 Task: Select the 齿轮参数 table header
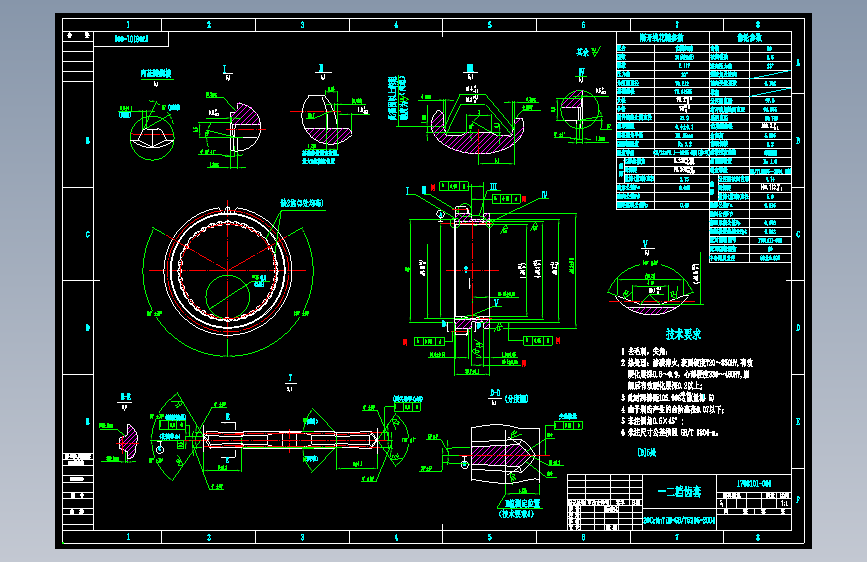[x=750, y=38]
